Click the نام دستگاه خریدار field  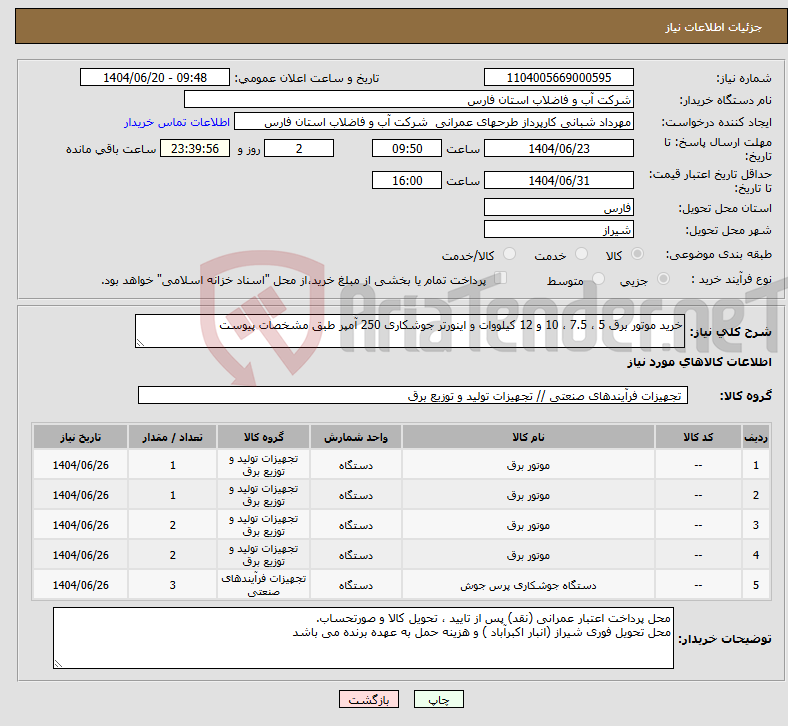(x=409, y=99)
